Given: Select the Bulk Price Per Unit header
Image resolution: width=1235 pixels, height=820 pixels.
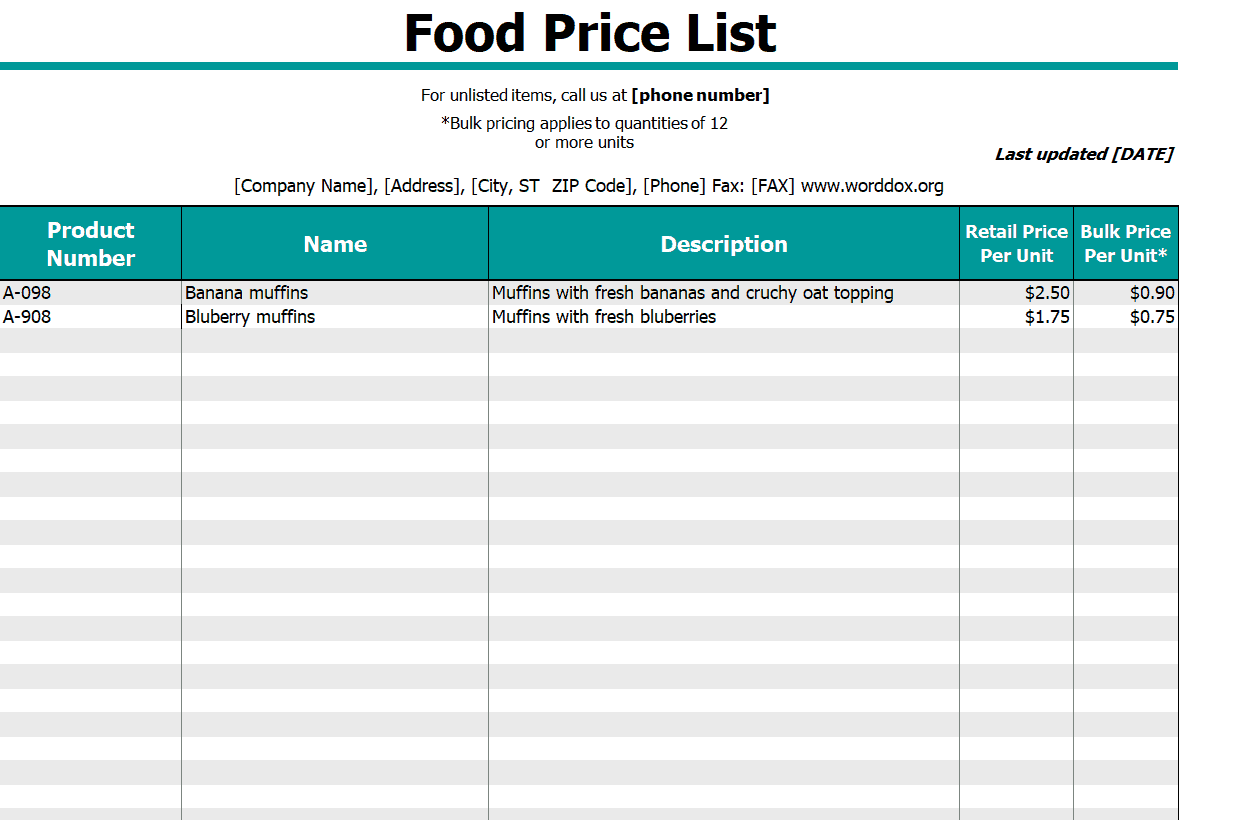Looking at the screenshot, I should [x=1126, y=244].
